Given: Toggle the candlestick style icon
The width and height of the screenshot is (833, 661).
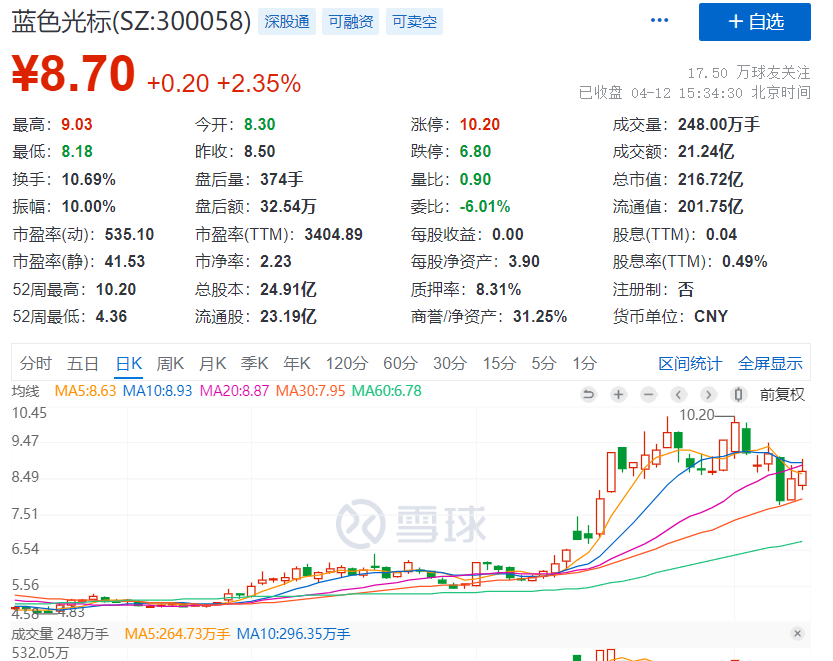Looking at the screenshot, I should click(x=738, y=395).
